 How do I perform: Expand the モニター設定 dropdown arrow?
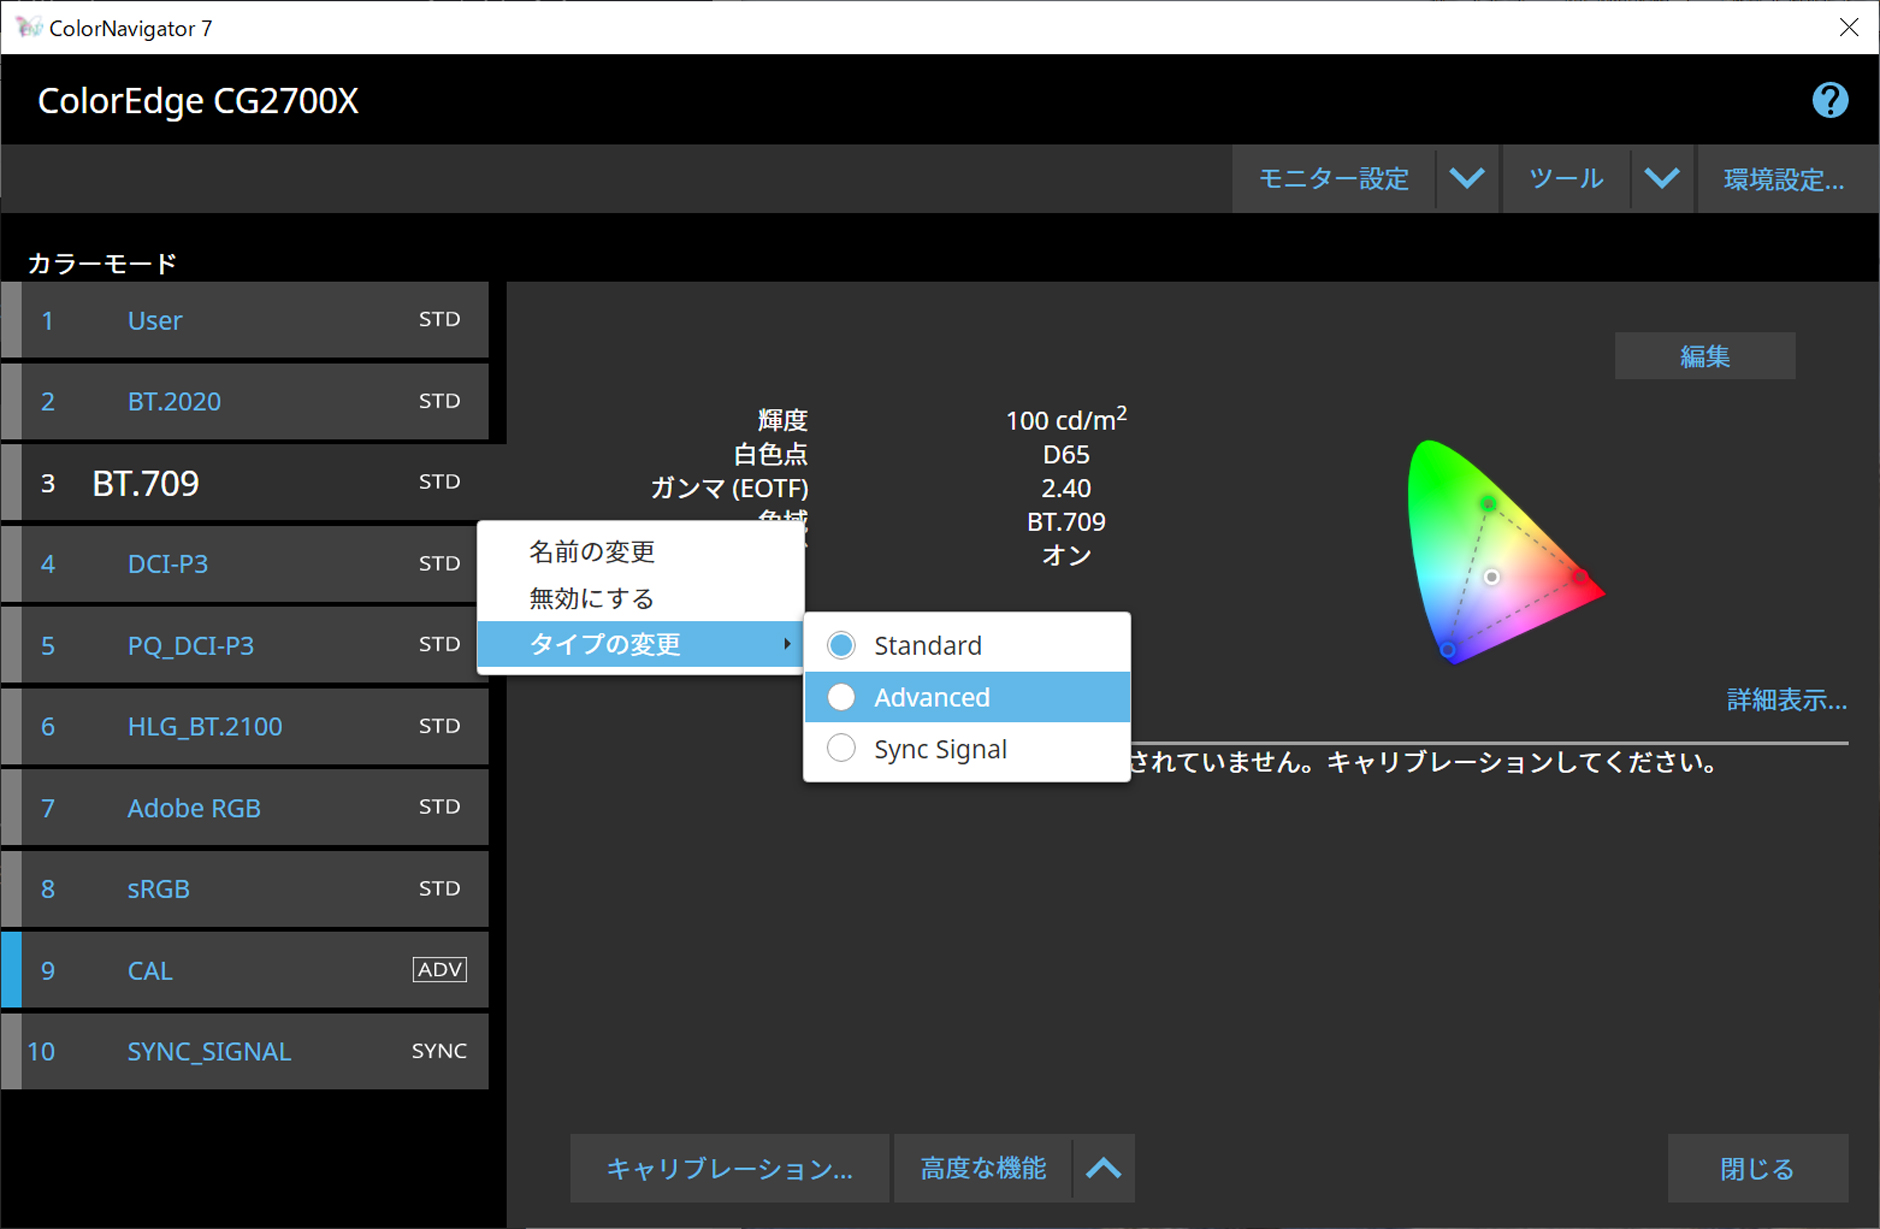1467,179
